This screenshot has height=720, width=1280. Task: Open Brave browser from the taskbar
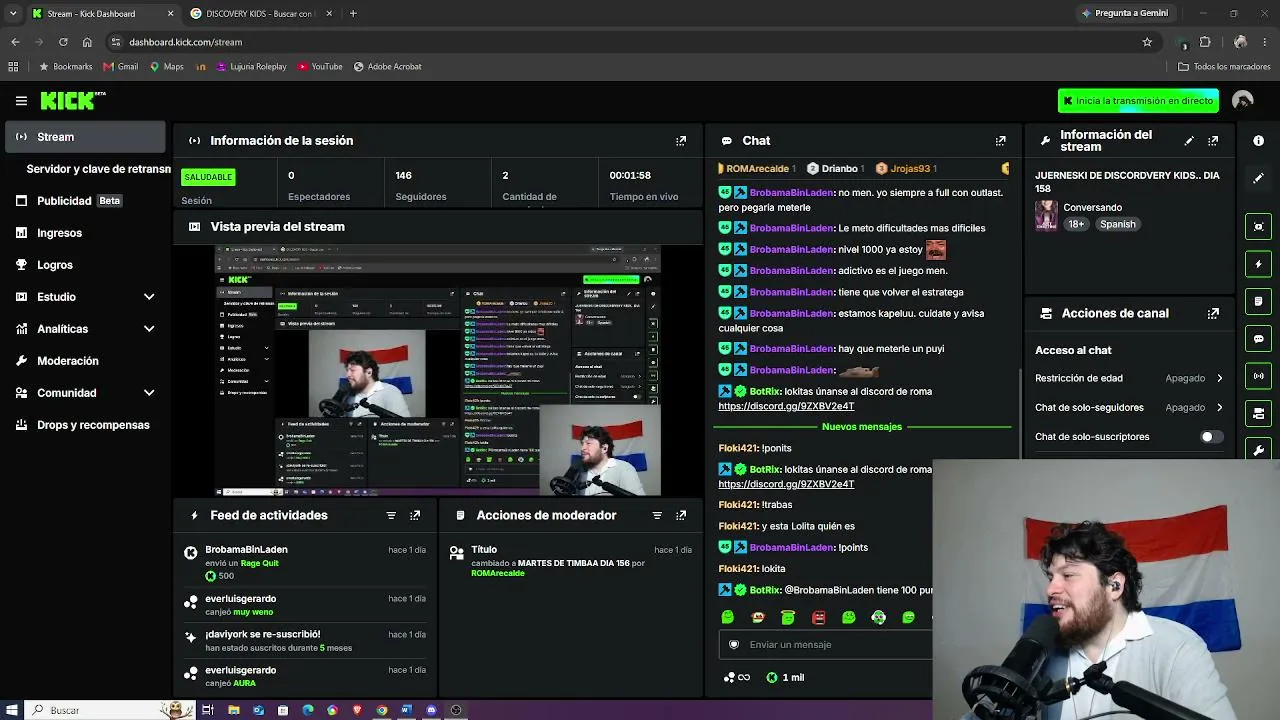(x=357, y=710)
